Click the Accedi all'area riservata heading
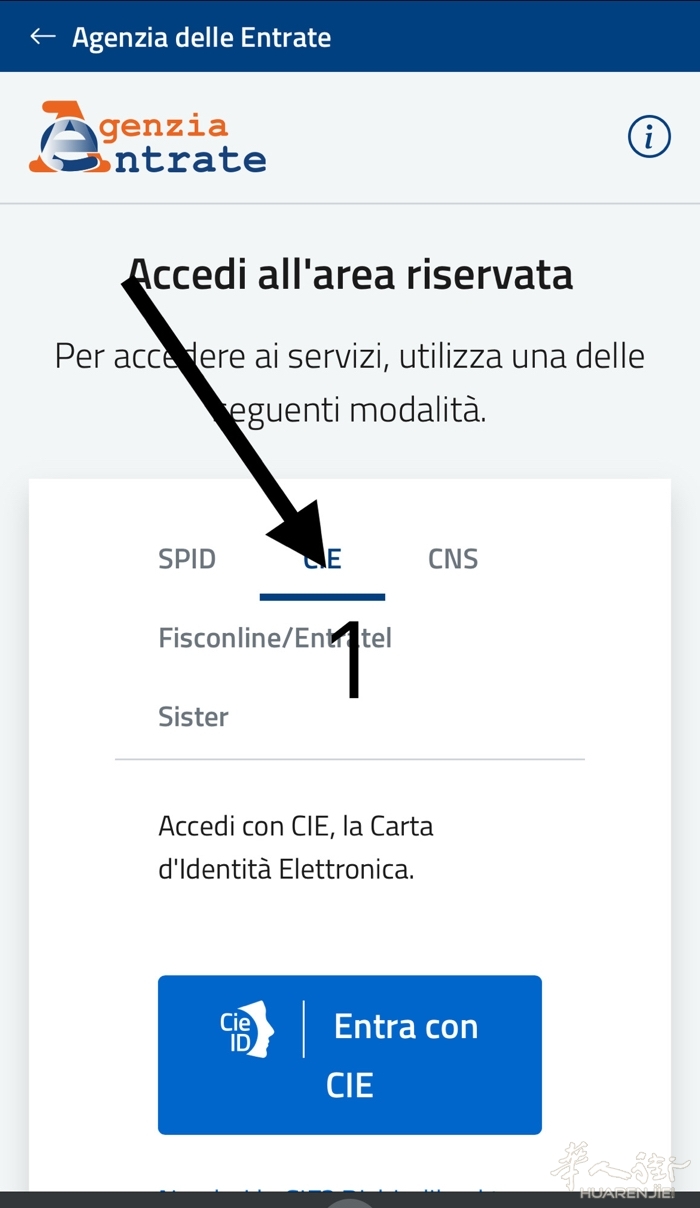 point(350,274)
